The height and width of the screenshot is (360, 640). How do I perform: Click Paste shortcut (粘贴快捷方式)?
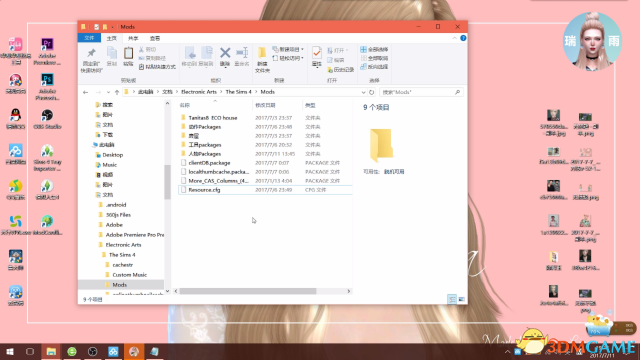pos(157,67)
